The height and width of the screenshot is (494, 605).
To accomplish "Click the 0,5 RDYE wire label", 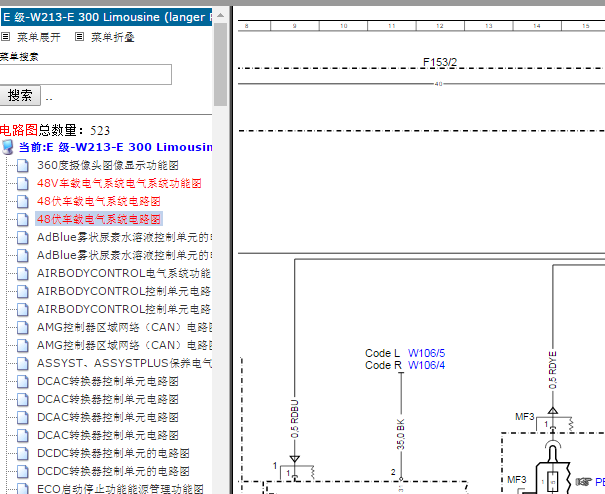I will click(x=553, y=370).
